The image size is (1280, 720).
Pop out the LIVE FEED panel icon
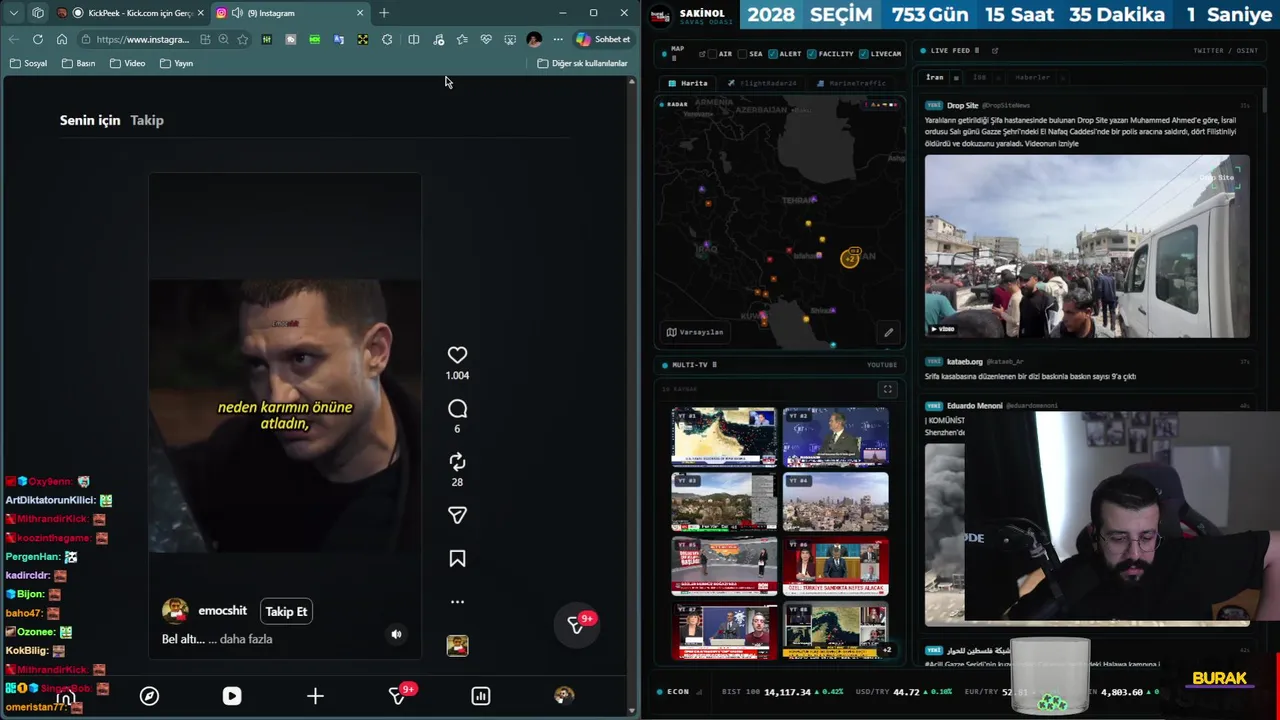pyautogui.click(x=995, y=50)
